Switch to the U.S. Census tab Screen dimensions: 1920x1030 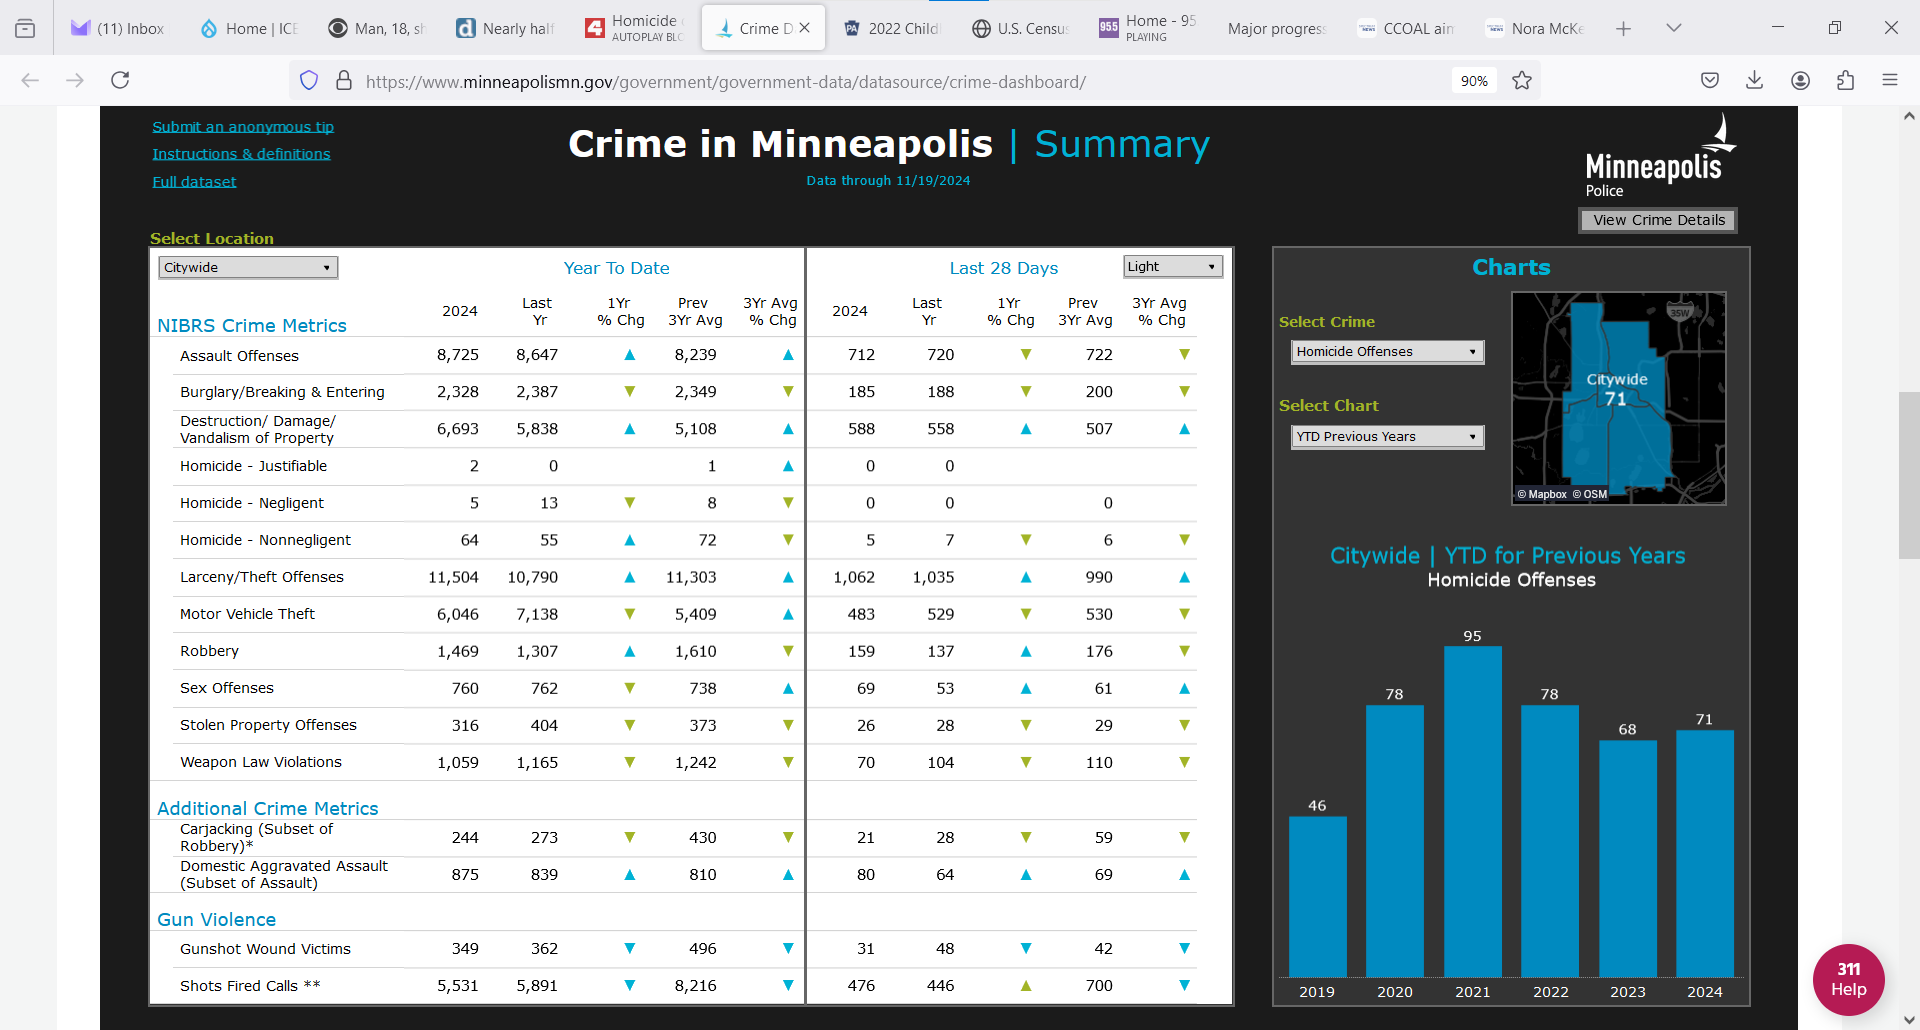tap(1021, 28)
